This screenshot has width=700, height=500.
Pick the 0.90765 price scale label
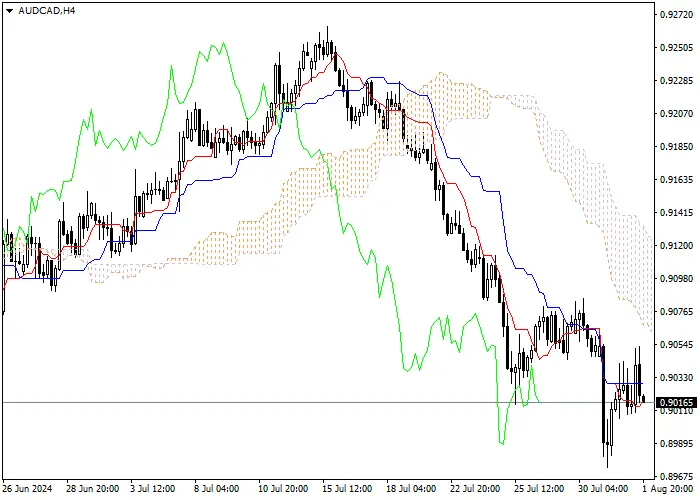[677, 312]
